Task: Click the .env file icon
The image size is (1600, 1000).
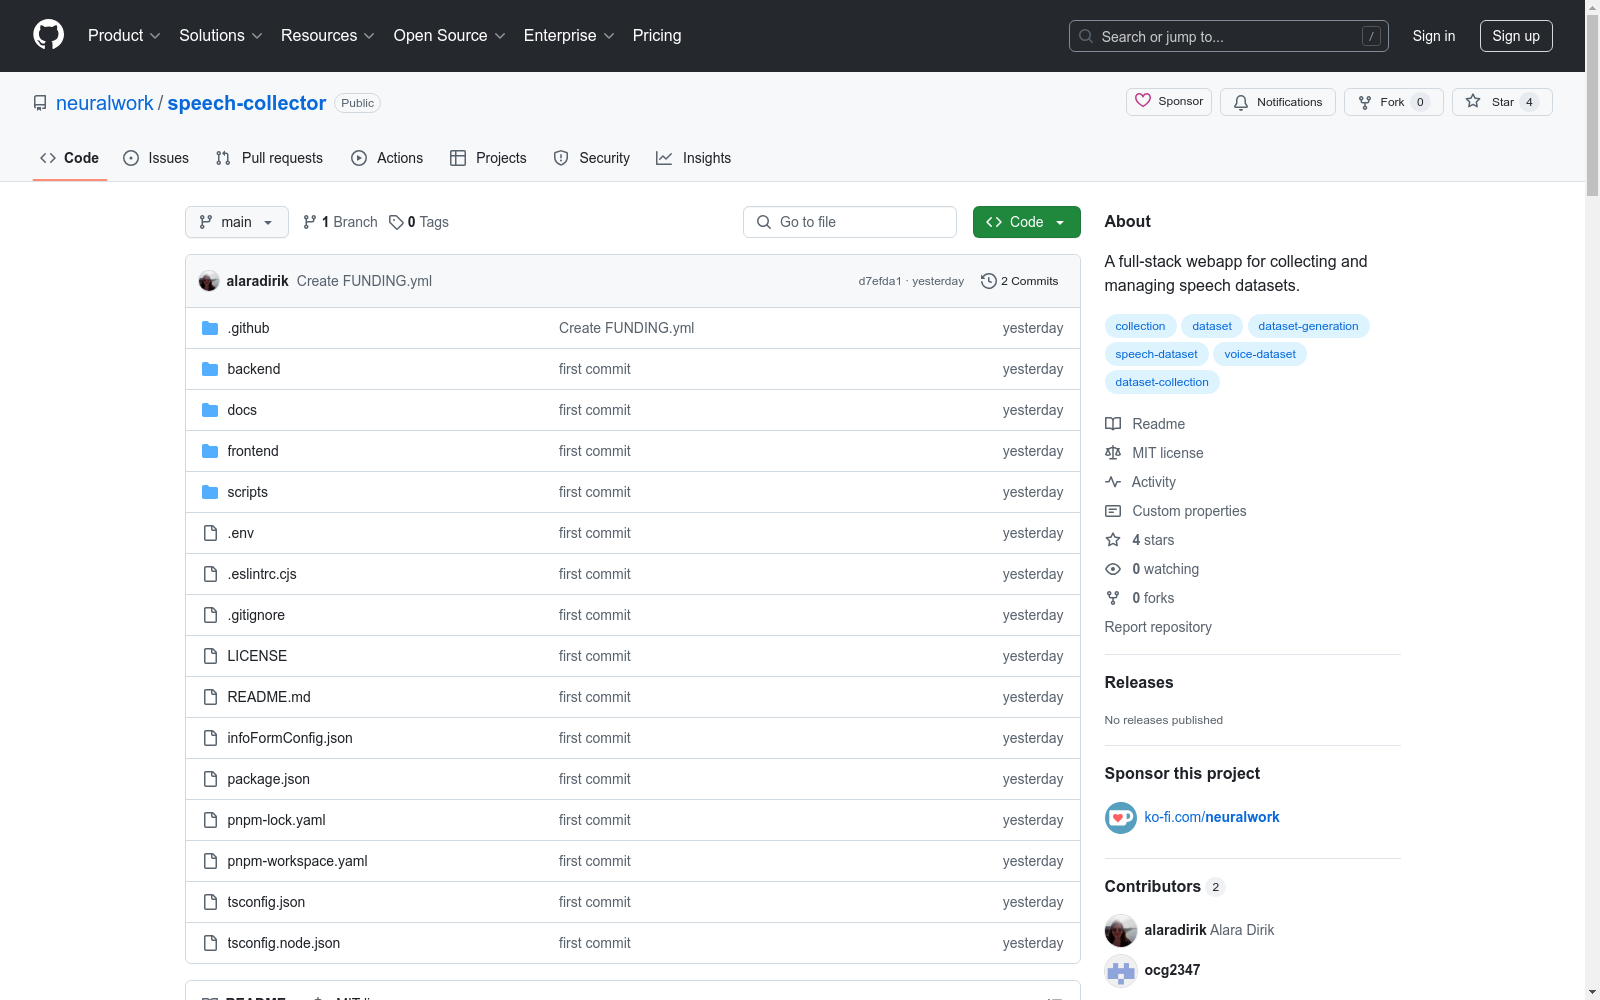Action: coord(210,533)
